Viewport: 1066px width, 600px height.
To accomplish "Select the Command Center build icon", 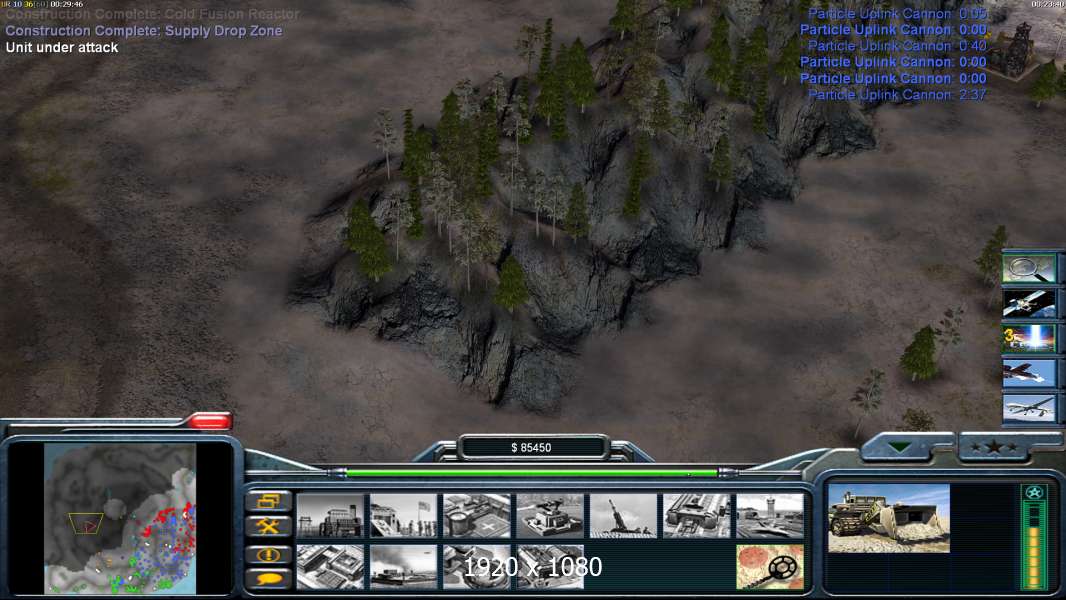I will pos(550,567).
